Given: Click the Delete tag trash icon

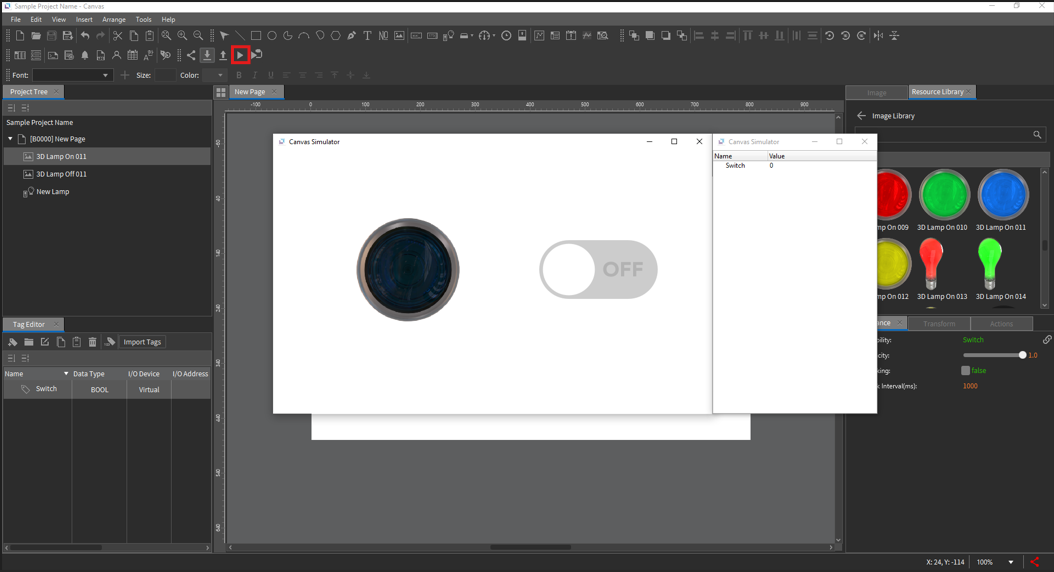Looking at the screenshot, I should pyautogui.click(x=92, y=342).
